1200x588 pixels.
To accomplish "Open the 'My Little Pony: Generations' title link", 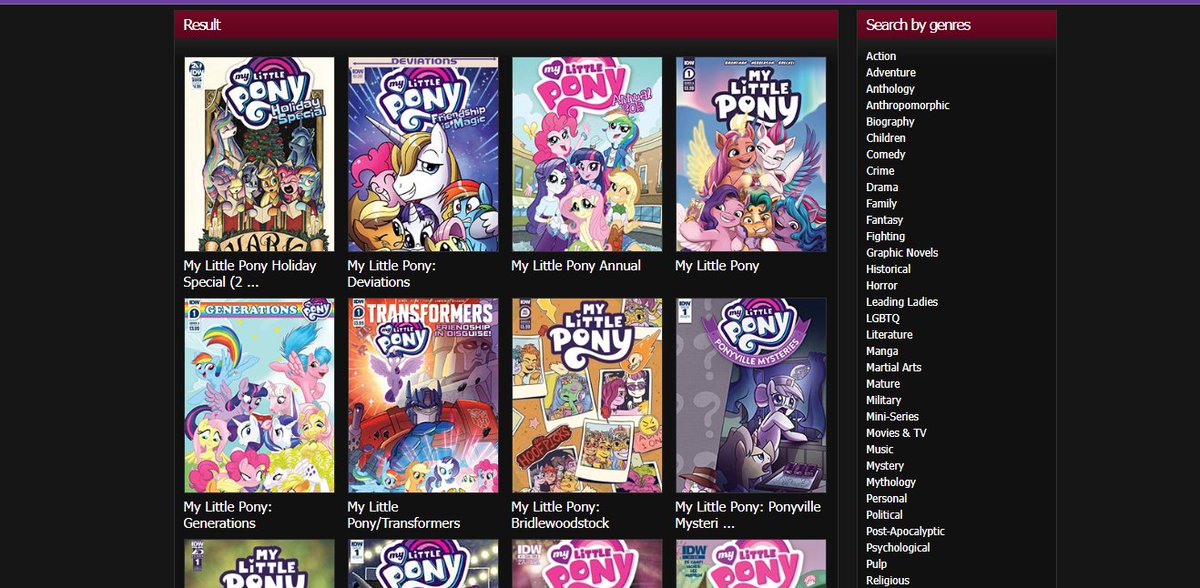I will pyautogui.click(x=227, y=515).
